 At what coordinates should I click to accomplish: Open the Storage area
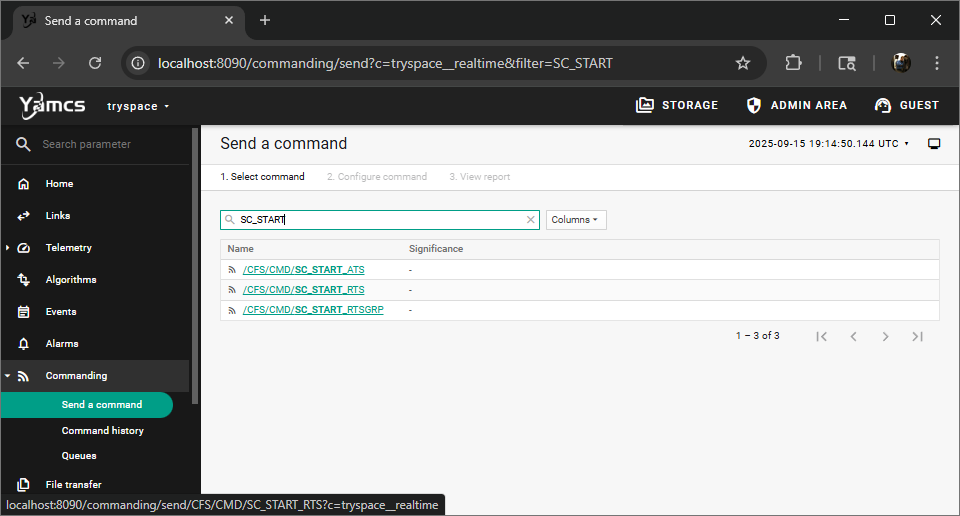point(677,105)
